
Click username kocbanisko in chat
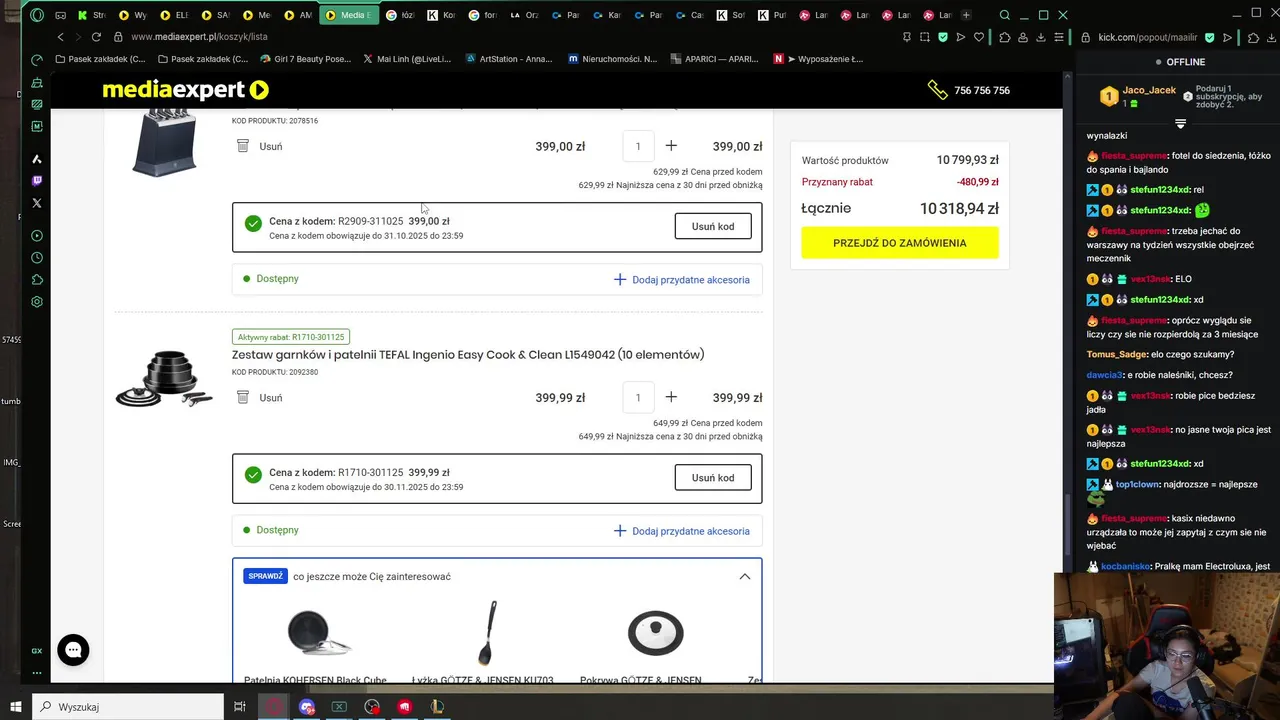pyautogui.click(x=1125, y=566)
